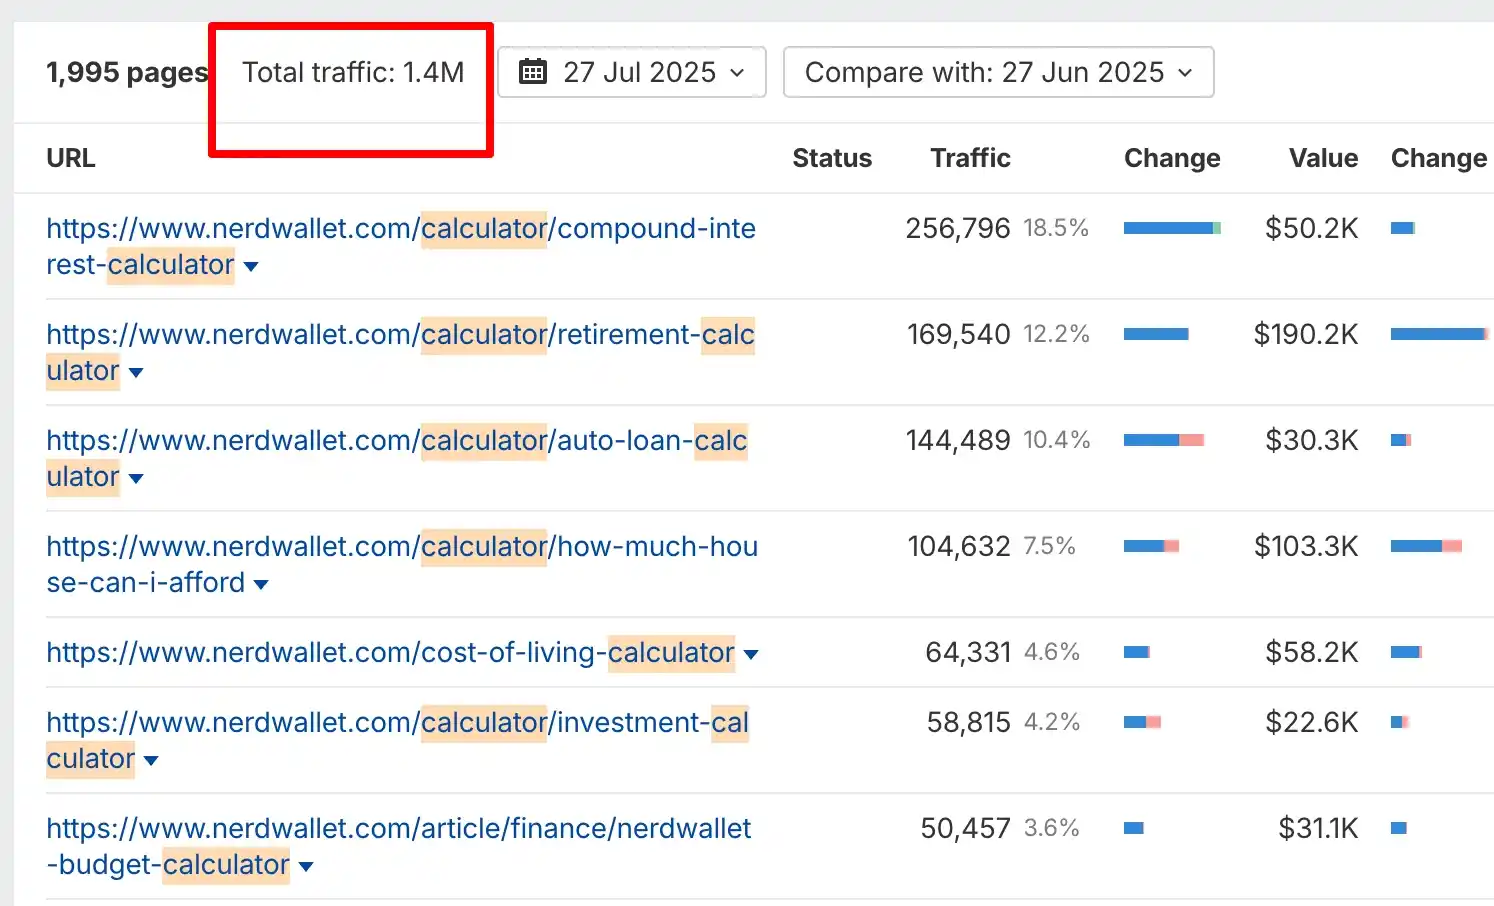Click the calendar icon in date selector

tap(533, 72)
